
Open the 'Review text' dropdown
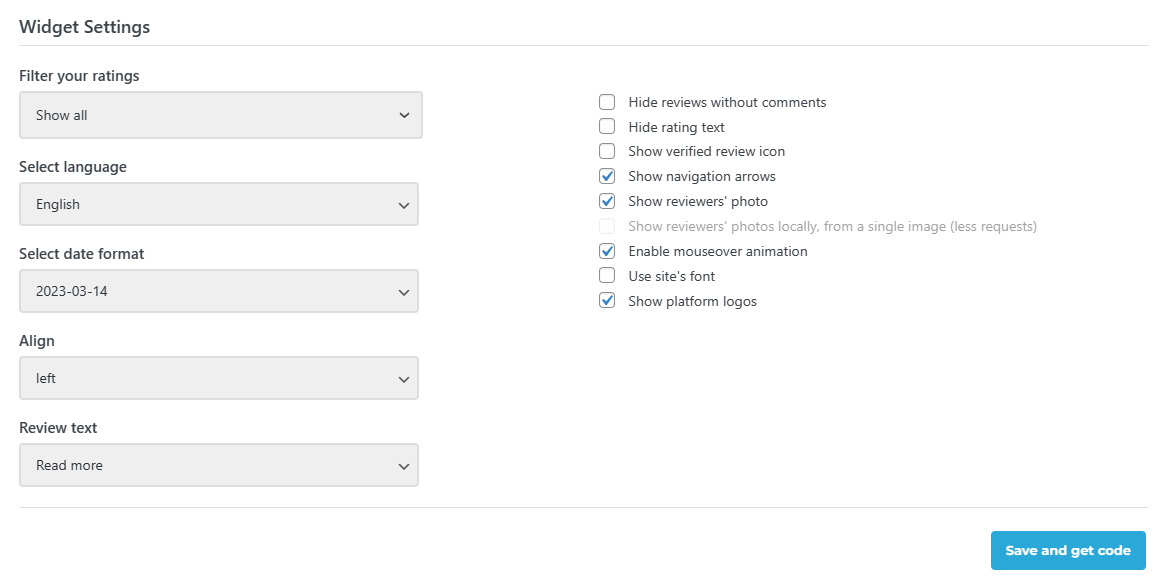219,465
